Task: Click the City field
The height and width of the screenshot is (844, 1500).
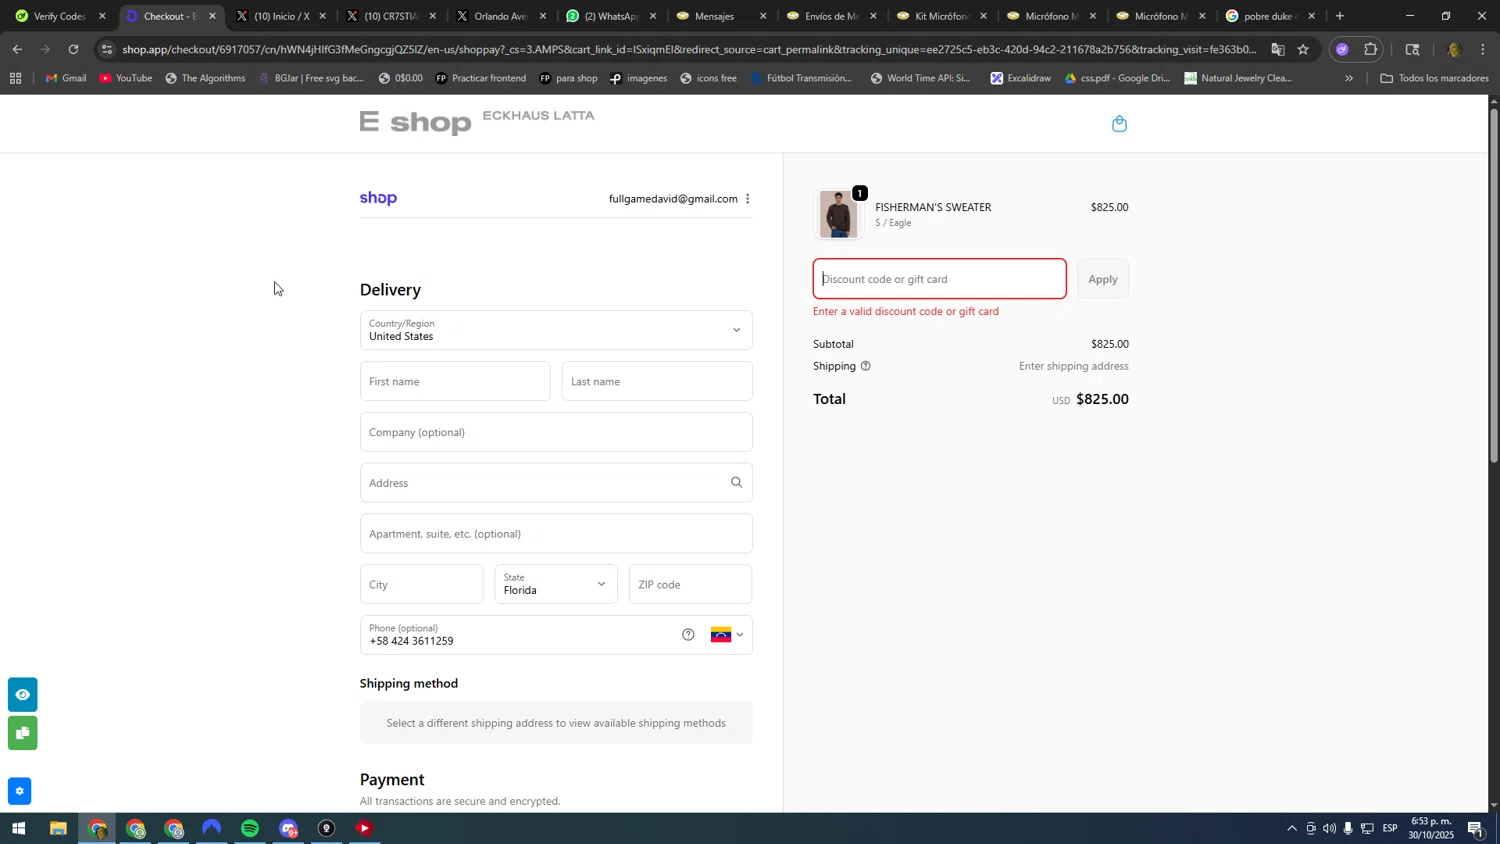Action: click(421, 584)
